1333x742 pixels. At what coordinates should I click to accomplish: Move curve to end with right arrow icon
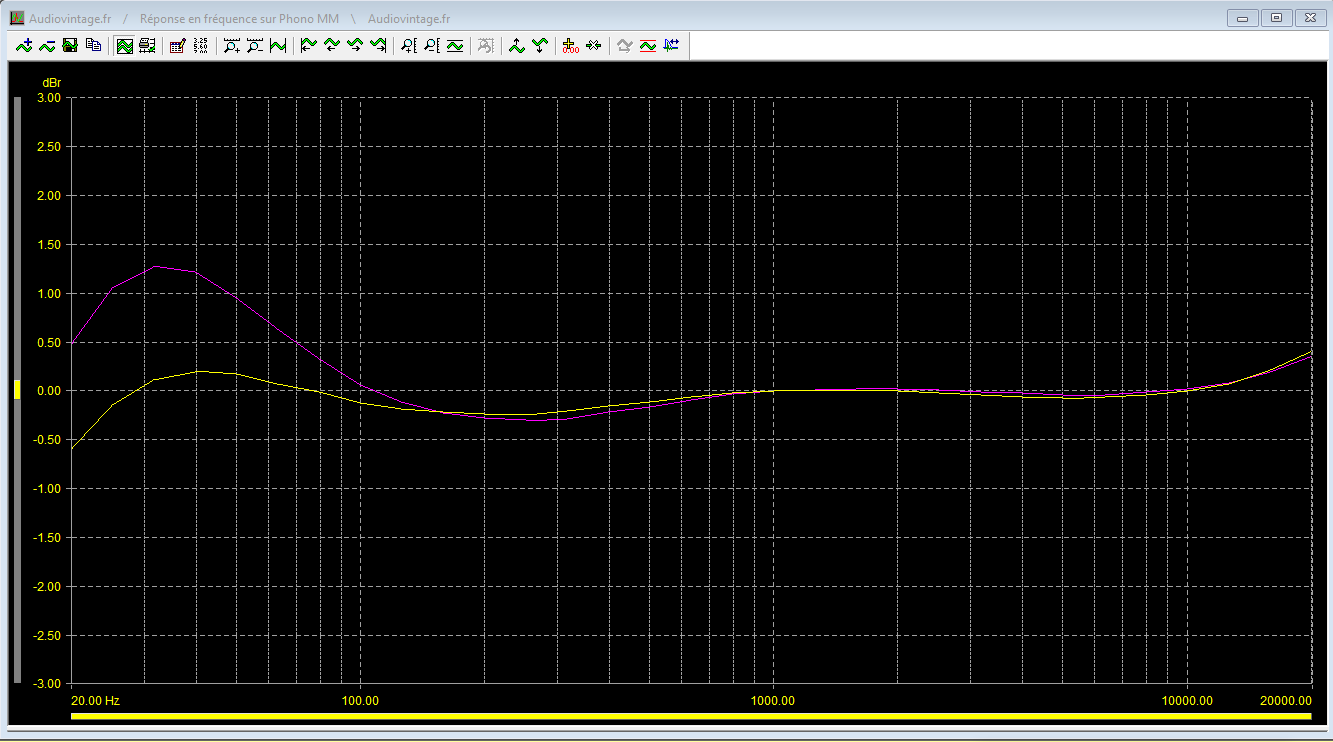pos(377,45)
